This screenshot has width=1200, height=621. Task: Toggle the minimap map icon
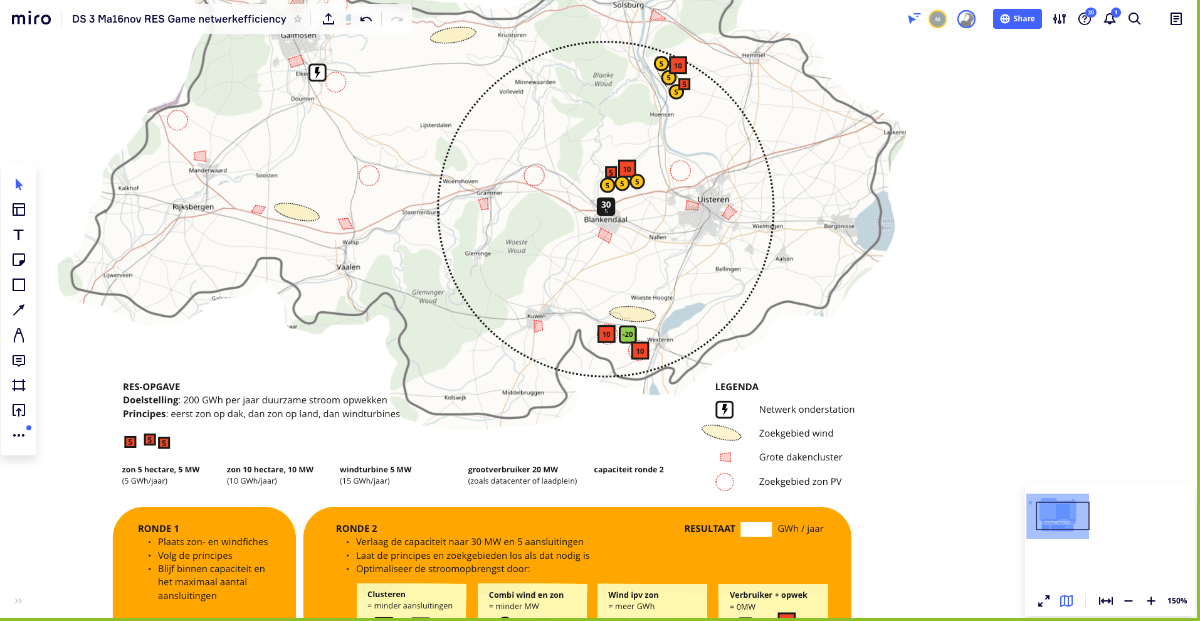point(1067,601)
